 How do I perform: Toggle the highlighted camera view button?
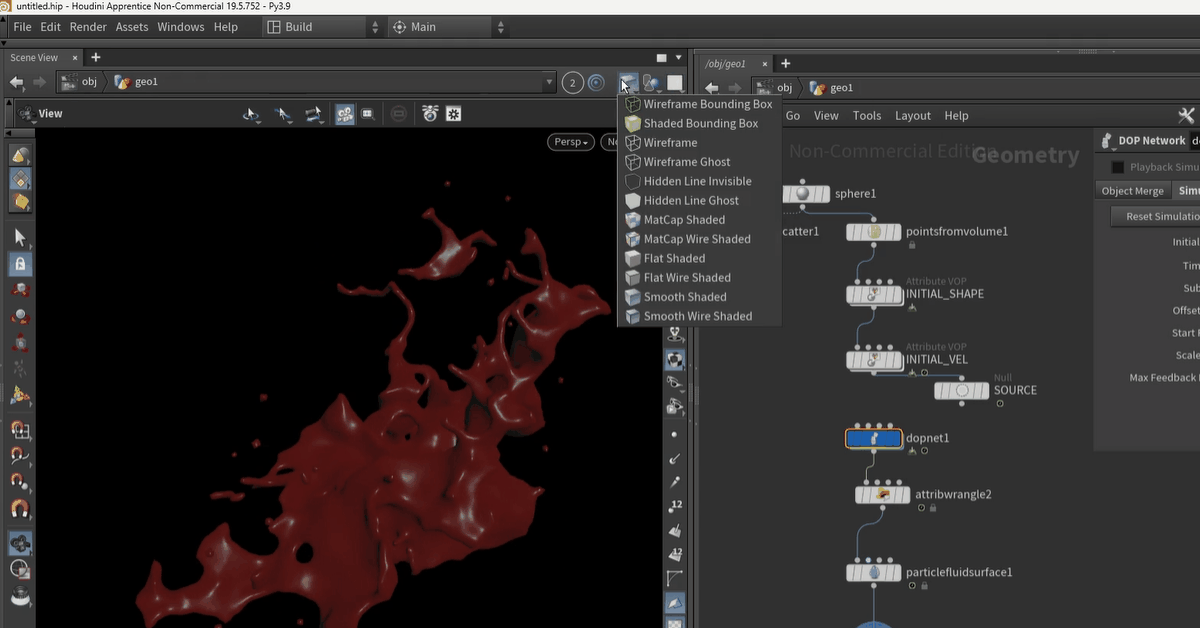(344, 114)
